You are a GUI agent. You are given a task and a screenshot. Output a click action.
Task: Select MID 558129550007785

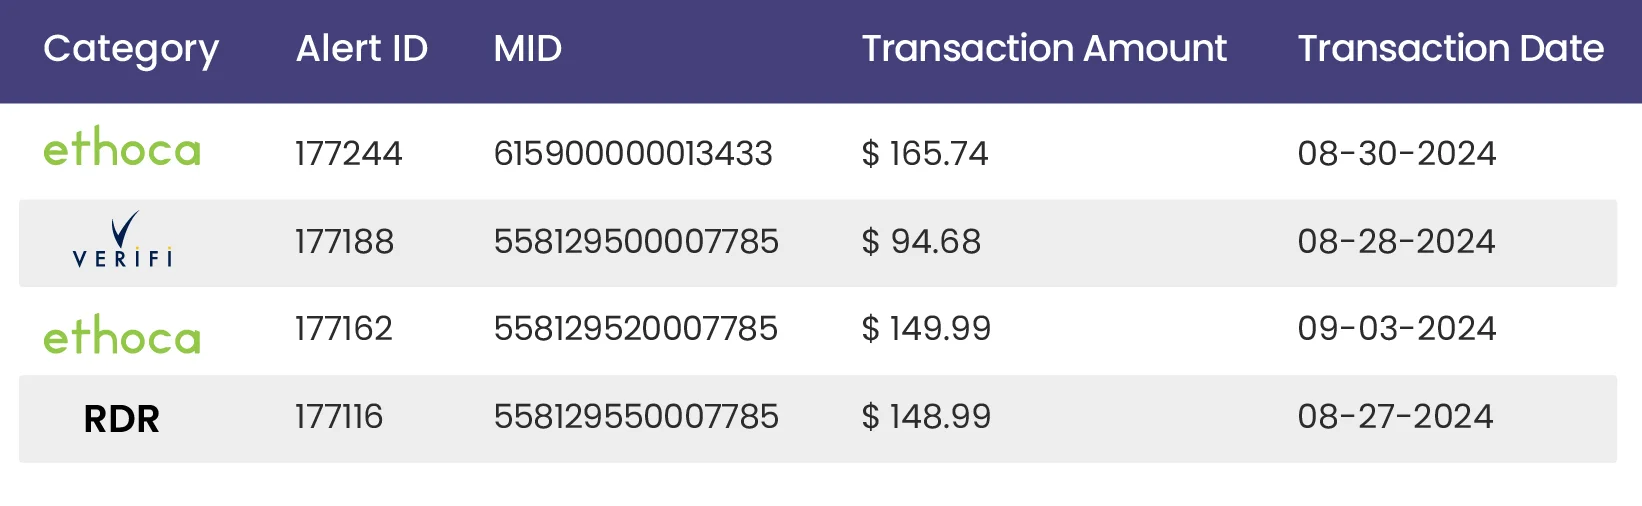[x=636, y=416]
